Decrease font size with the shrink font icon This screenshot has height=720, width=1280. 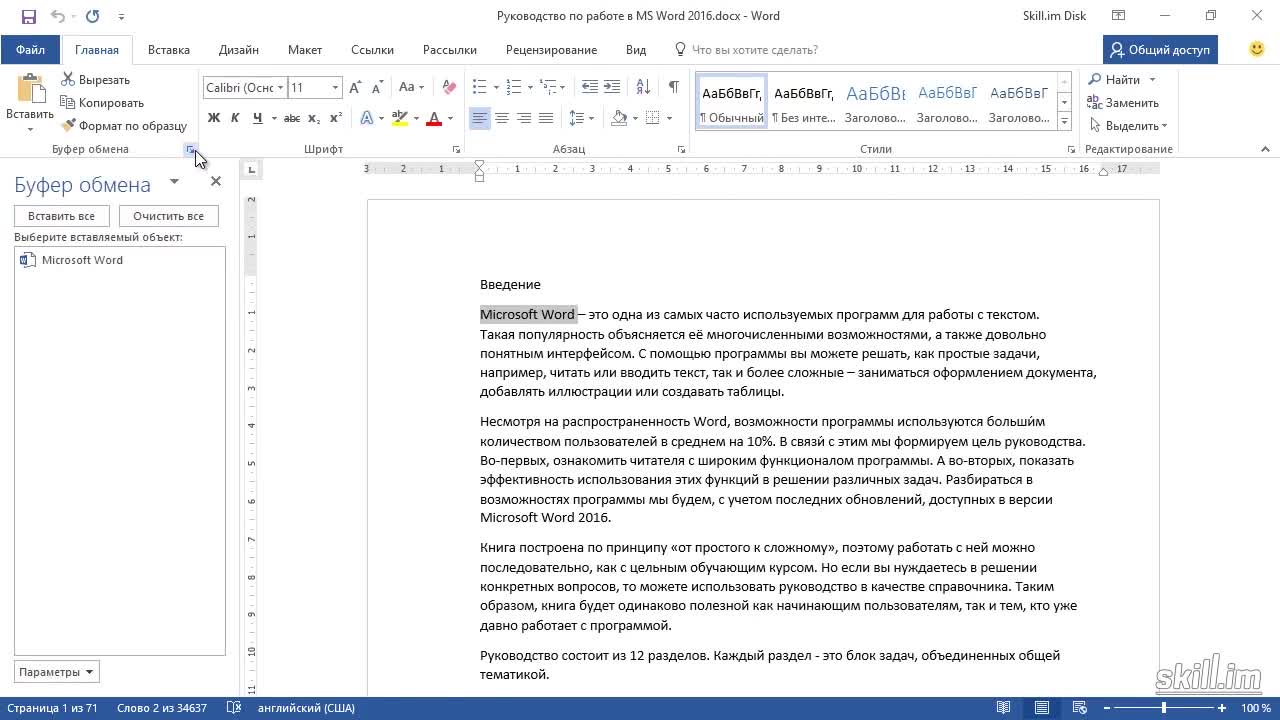pyautogui.click(x=377, y=88)
